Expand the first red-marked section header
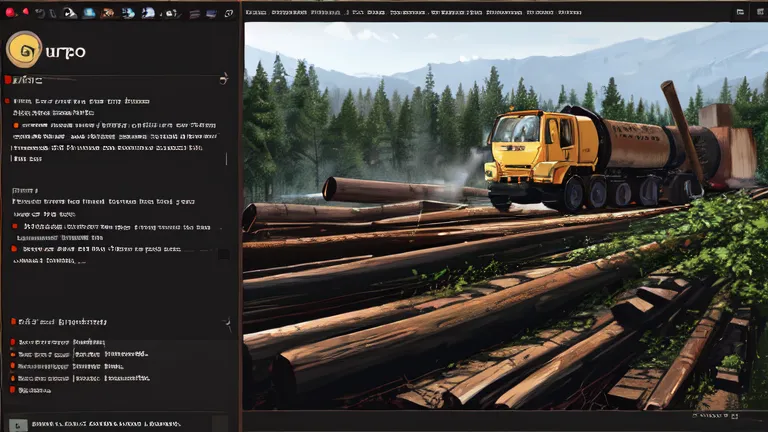The width and height of the screenshot is (768, 432). (x=24, y=80)
